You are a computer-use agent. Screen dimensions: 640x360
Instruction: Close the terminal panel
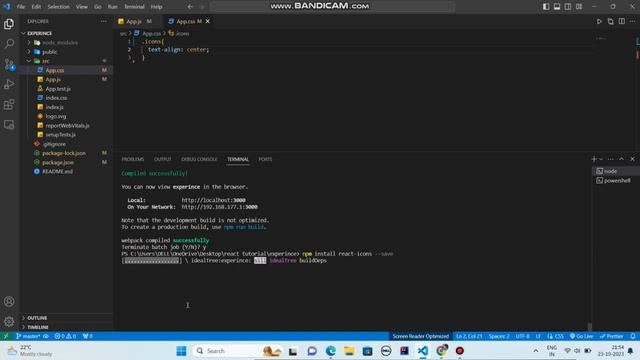633,159
